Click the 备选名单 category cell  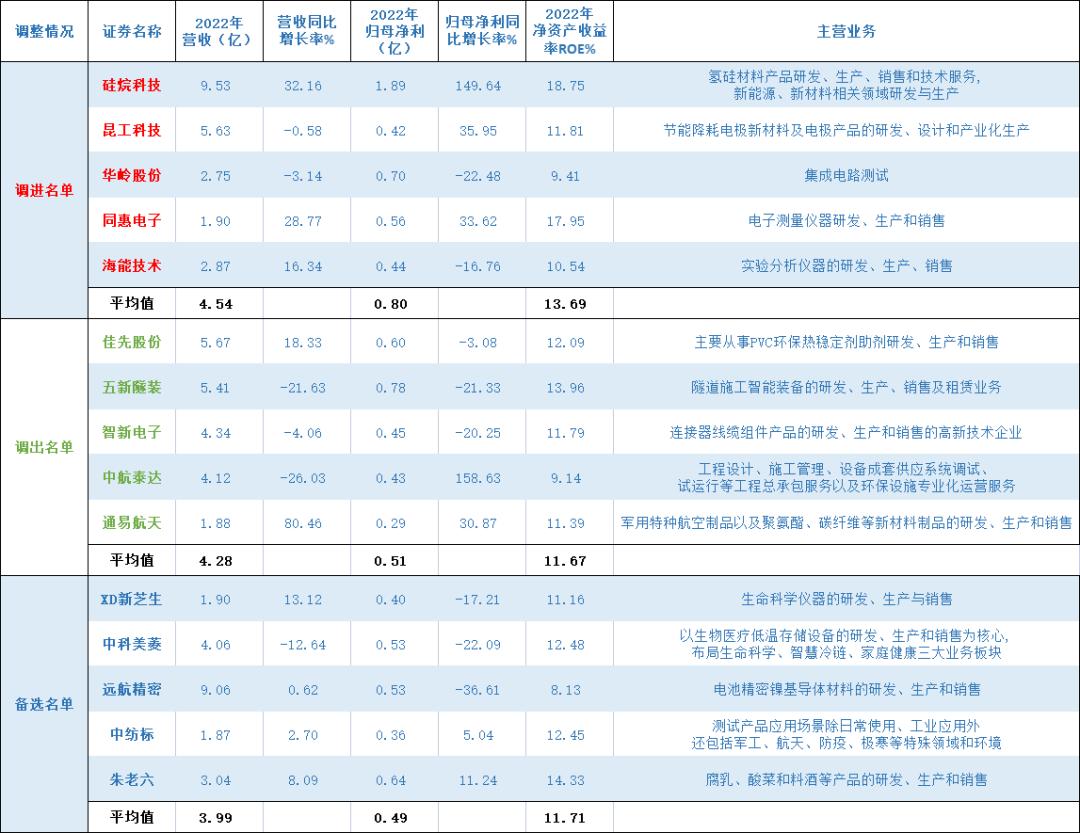[44, 704]
